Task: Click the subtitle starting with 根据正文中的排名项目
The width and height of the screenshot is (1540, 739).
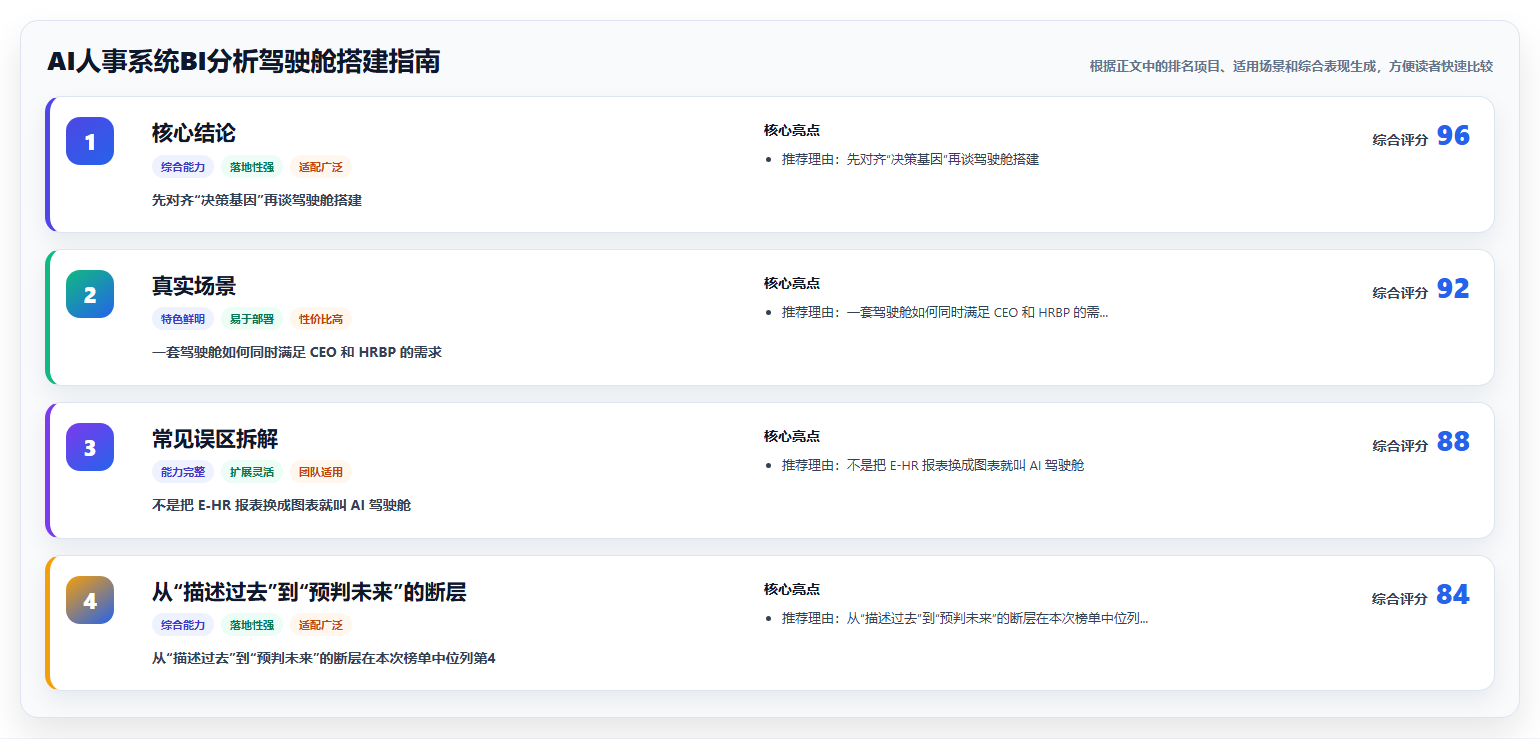Action: tap(1291, 66)
